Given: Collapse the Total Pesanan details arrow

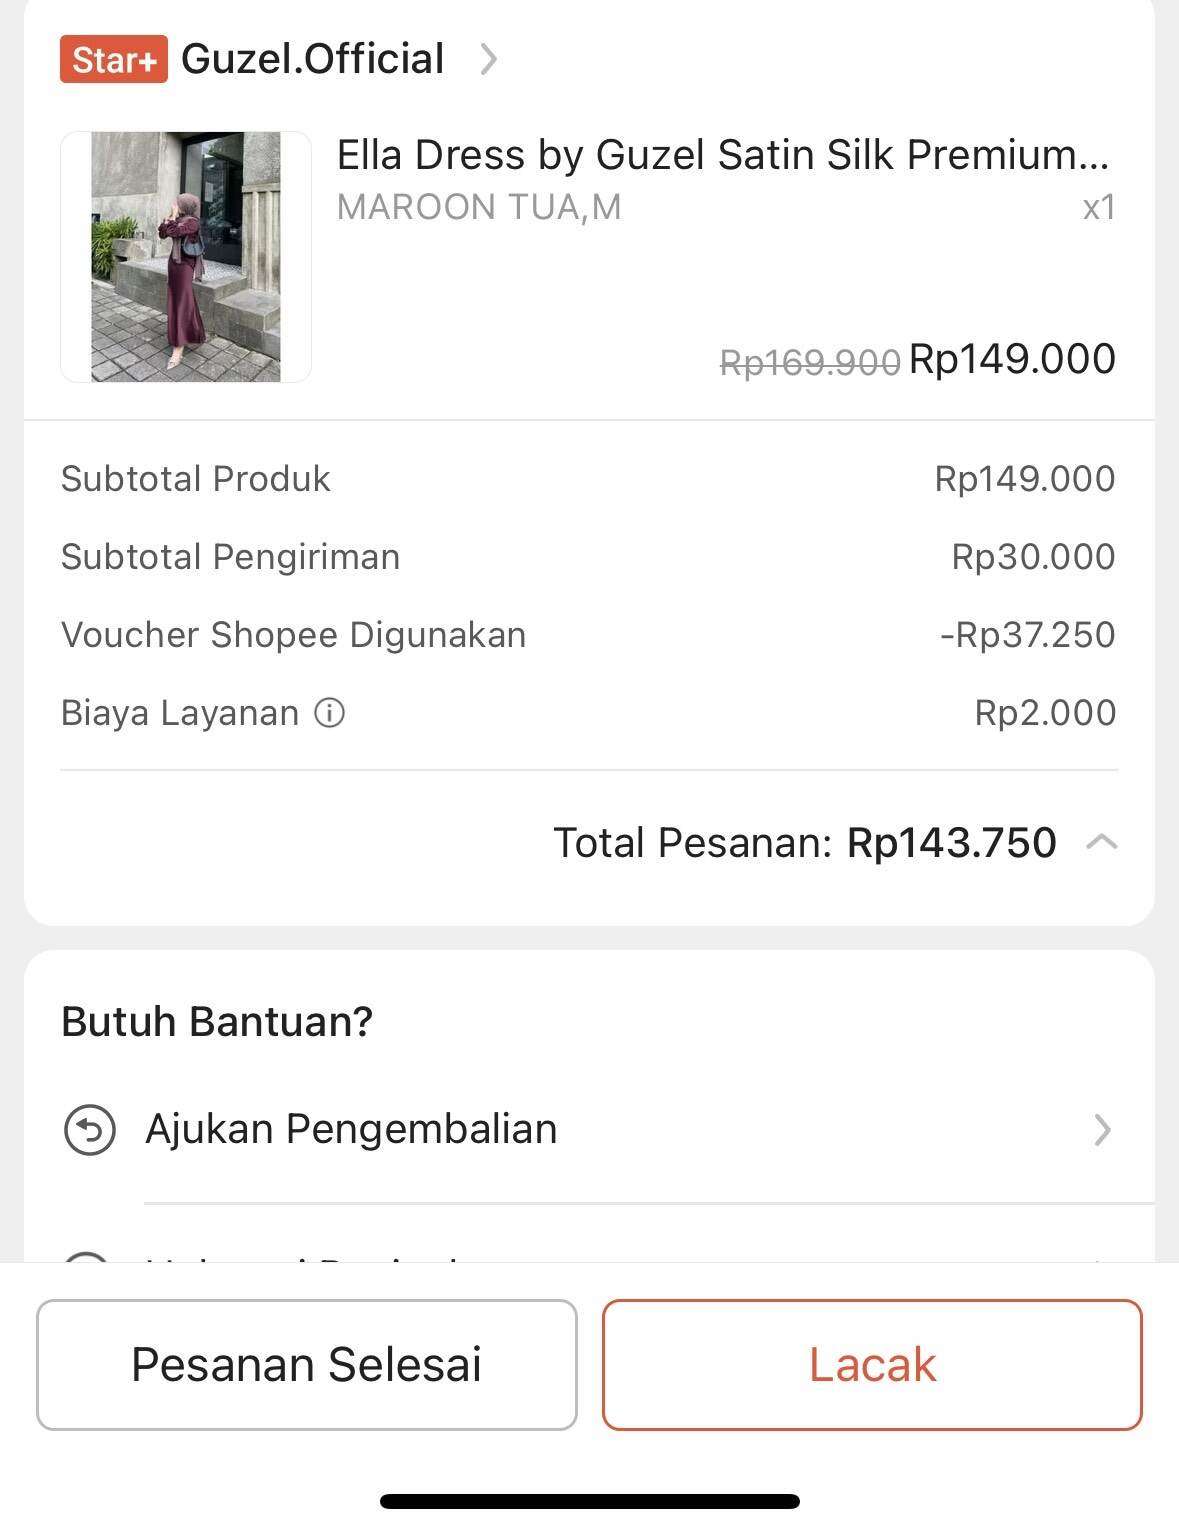Looking at the screenshot, I should (1101, 842).
